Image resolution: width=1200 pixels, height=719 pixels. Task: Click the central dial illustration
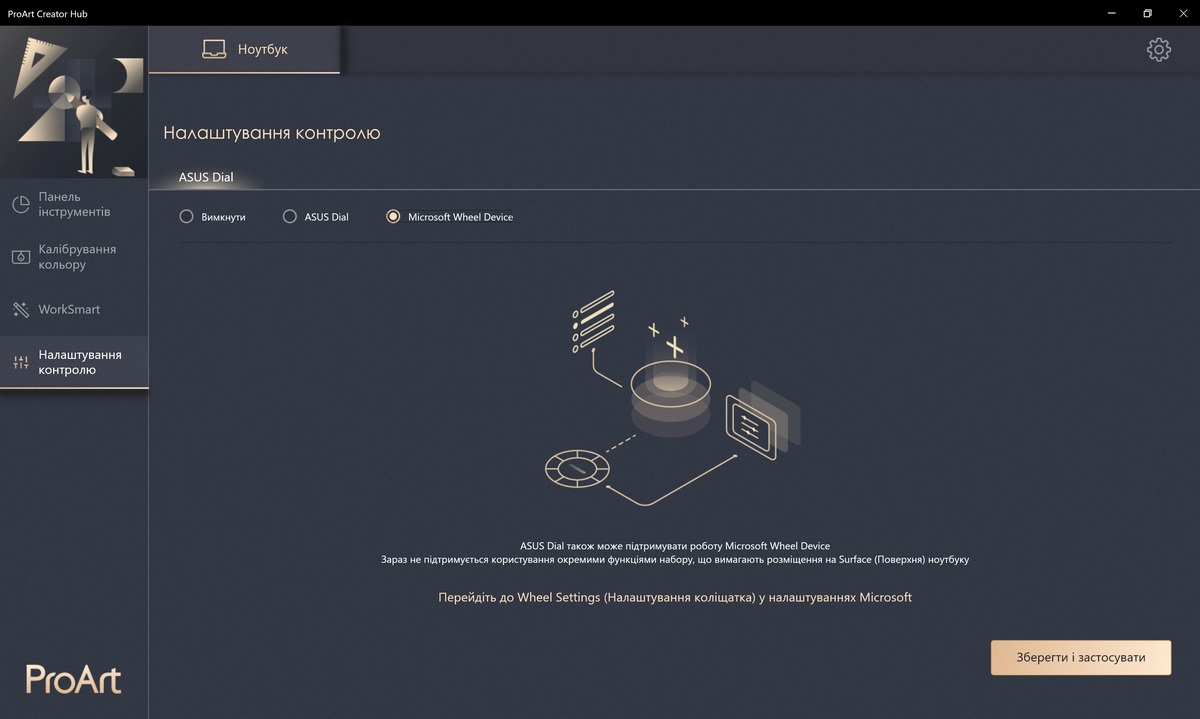[x=672, y=395]
